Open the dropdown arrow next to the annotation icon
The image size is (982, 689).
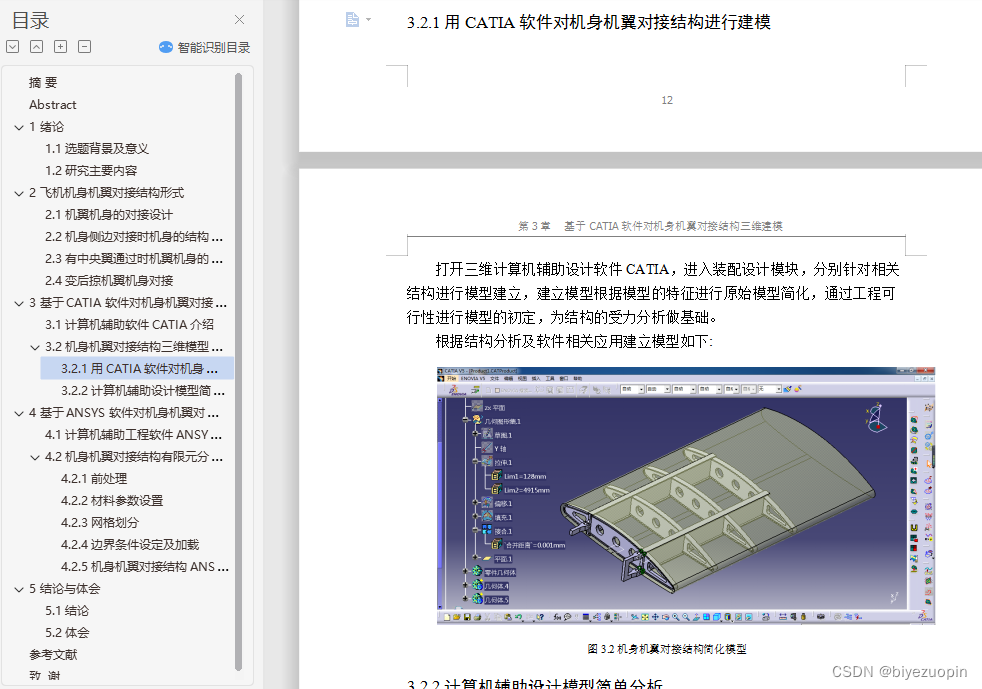pos(366,19)
